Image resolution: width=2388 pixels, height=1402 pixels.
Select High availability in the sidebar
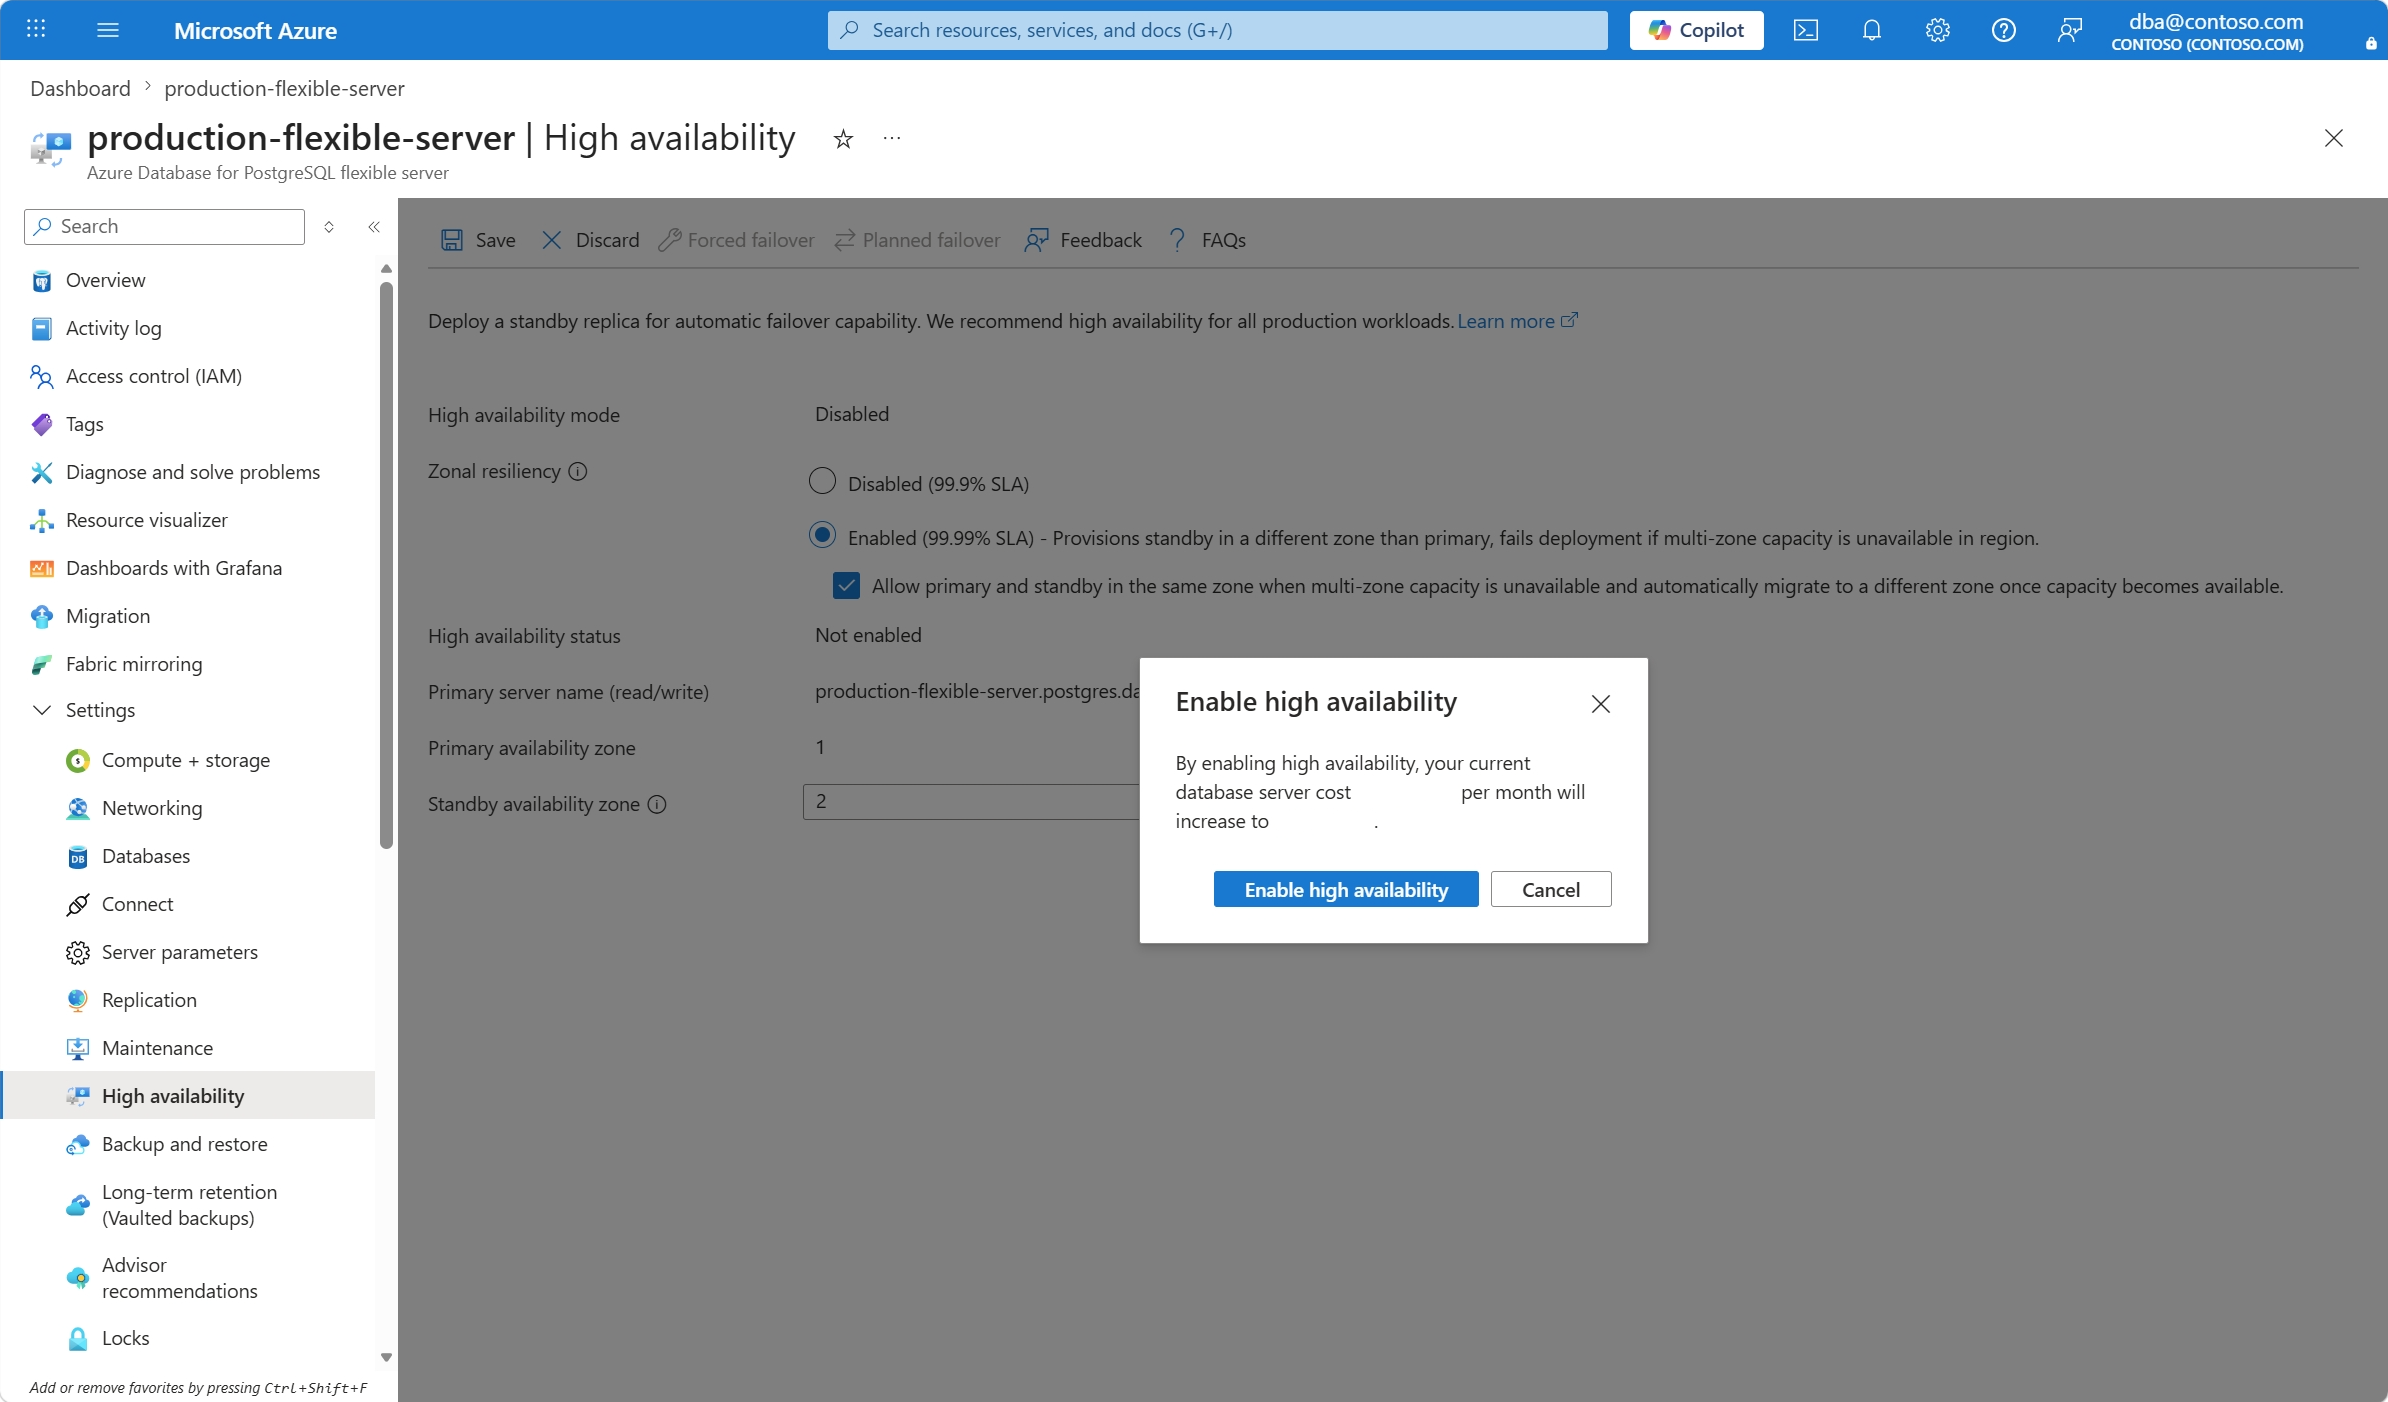pyautogui.click(x=188, y=1096)
